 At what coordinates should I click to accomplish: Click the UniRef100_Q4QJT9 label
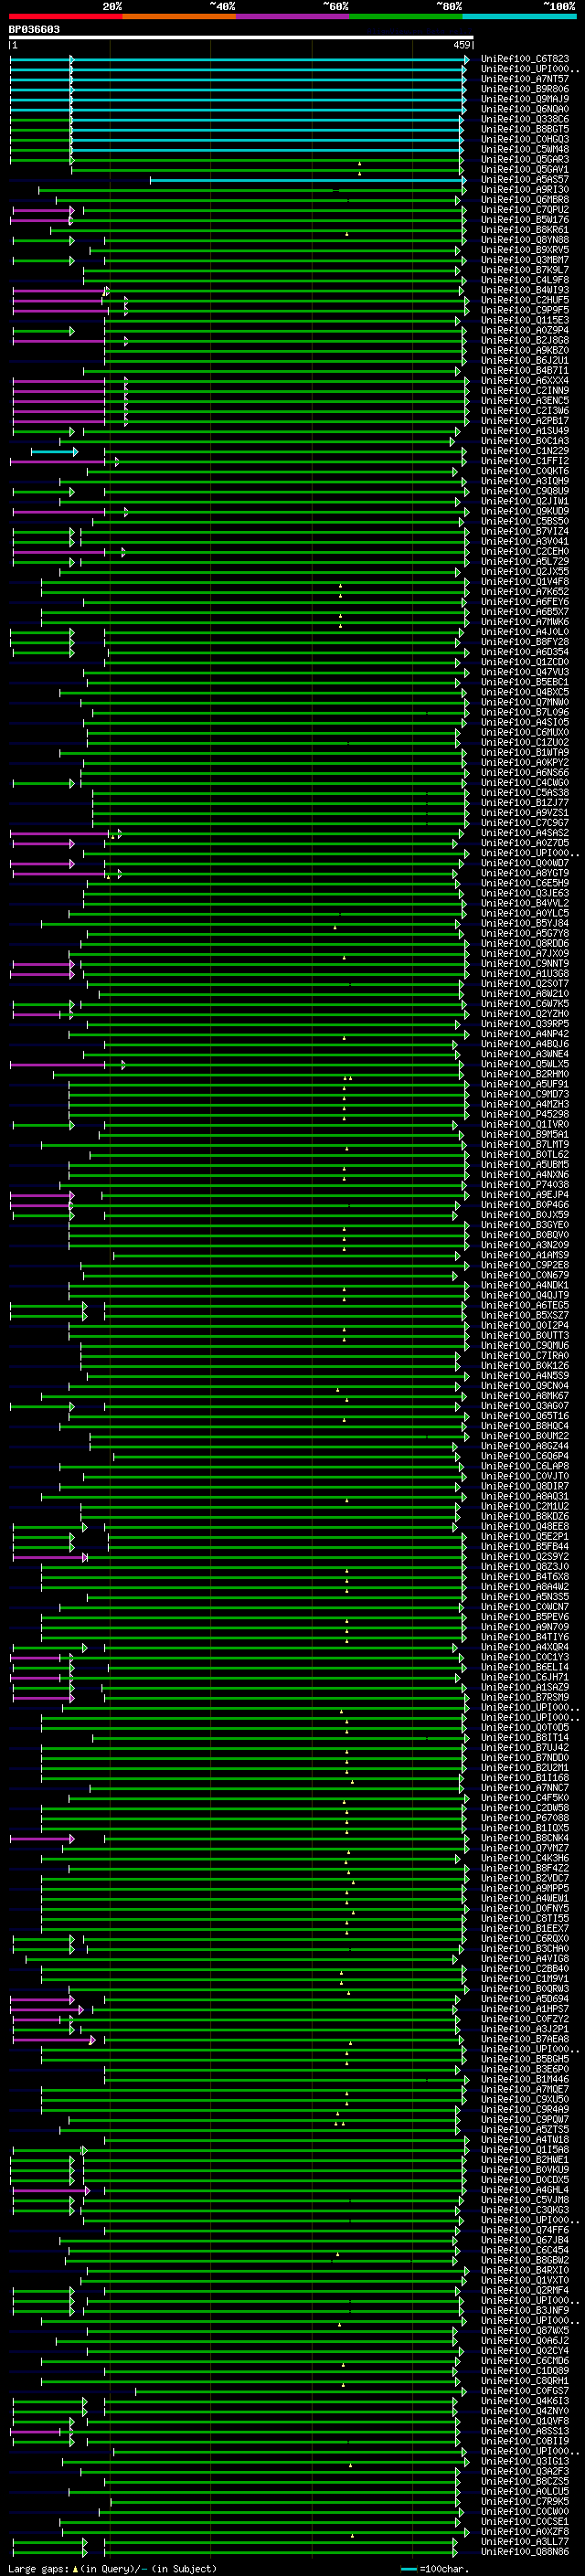pyautogui.click(x=525, y=1296)
